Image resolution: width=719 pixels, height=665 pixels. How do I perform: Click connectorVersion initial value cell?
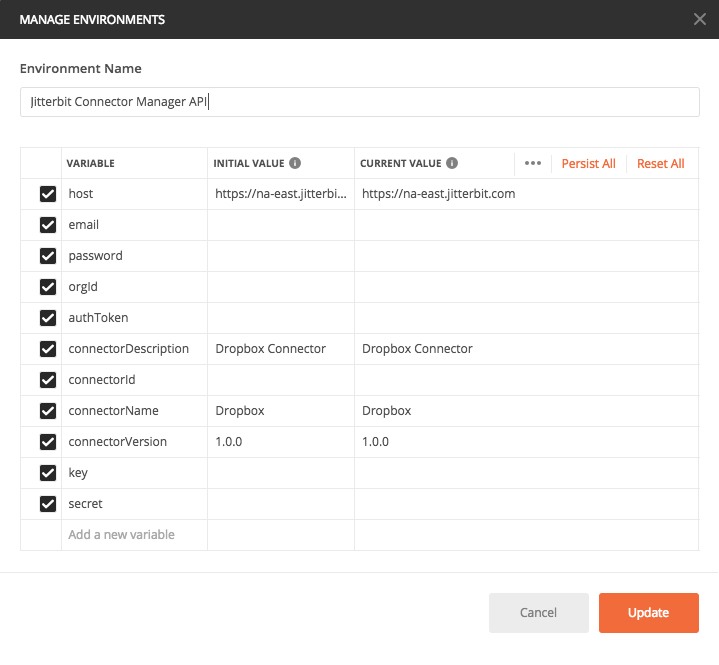click(280, 442)
